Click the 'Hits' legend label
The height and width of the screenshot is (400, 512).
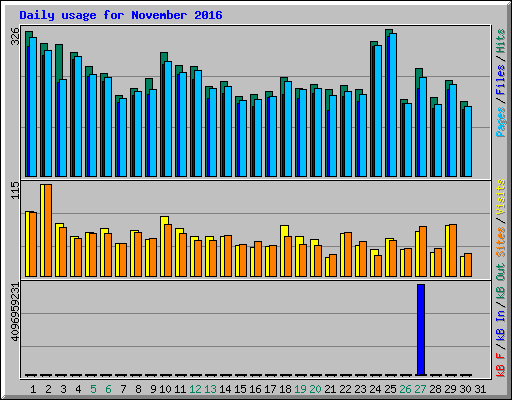[x=500, y=41]
